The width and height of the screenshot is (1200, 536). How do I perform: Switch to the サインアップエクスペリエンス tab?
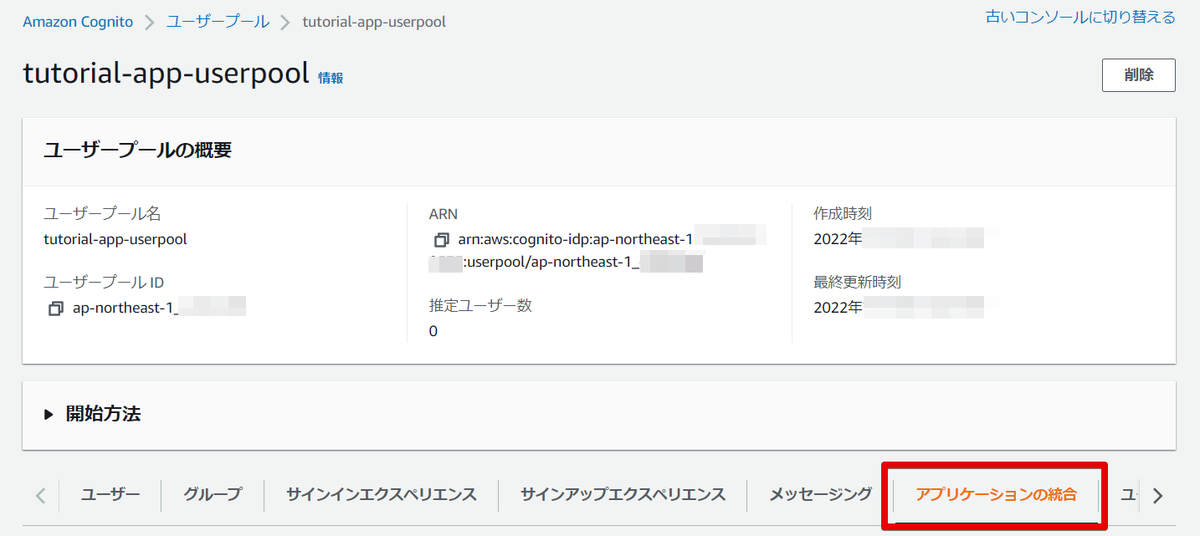(623, 494)
